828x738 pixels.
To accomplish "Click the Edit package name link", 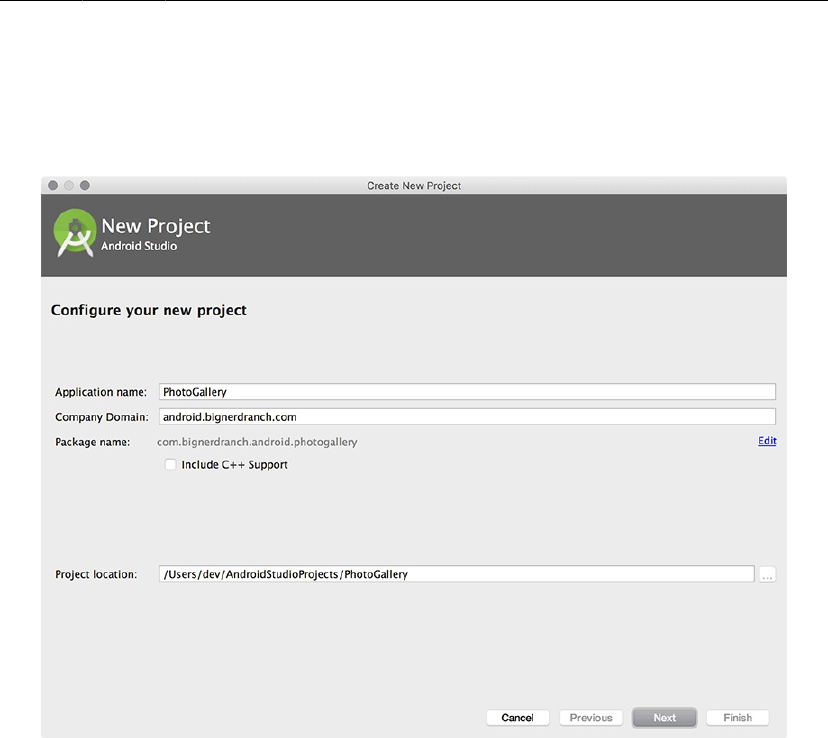I will coord(767,441).
